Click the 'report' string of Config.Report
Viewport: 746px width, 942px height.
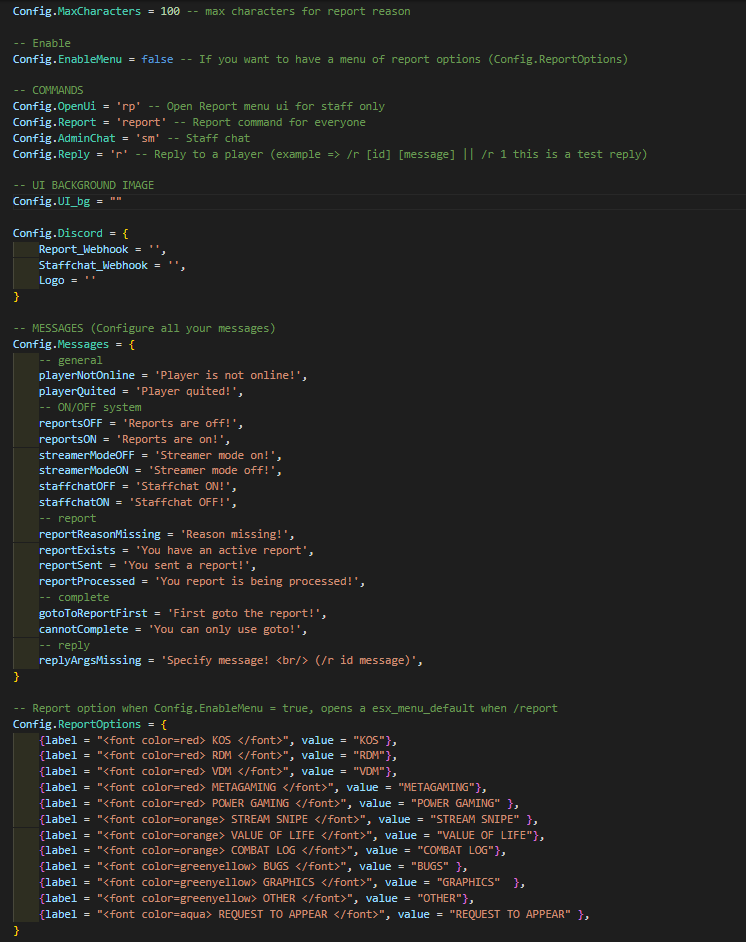click(142, 123)
